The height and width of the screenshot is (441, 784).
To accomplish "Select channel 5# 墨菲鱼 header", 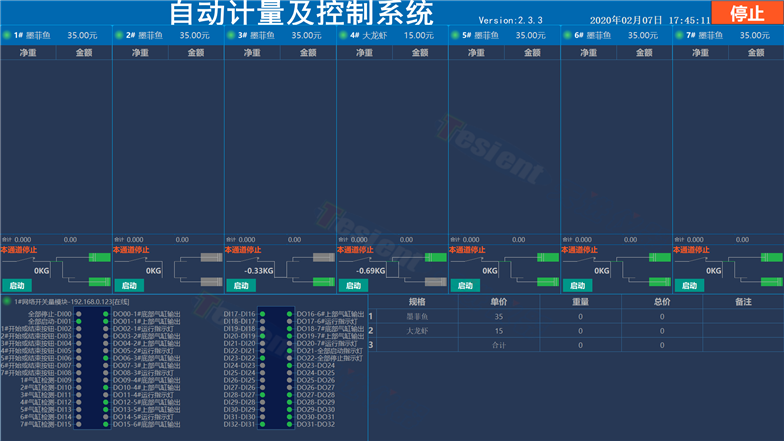I will click(504, 35).
